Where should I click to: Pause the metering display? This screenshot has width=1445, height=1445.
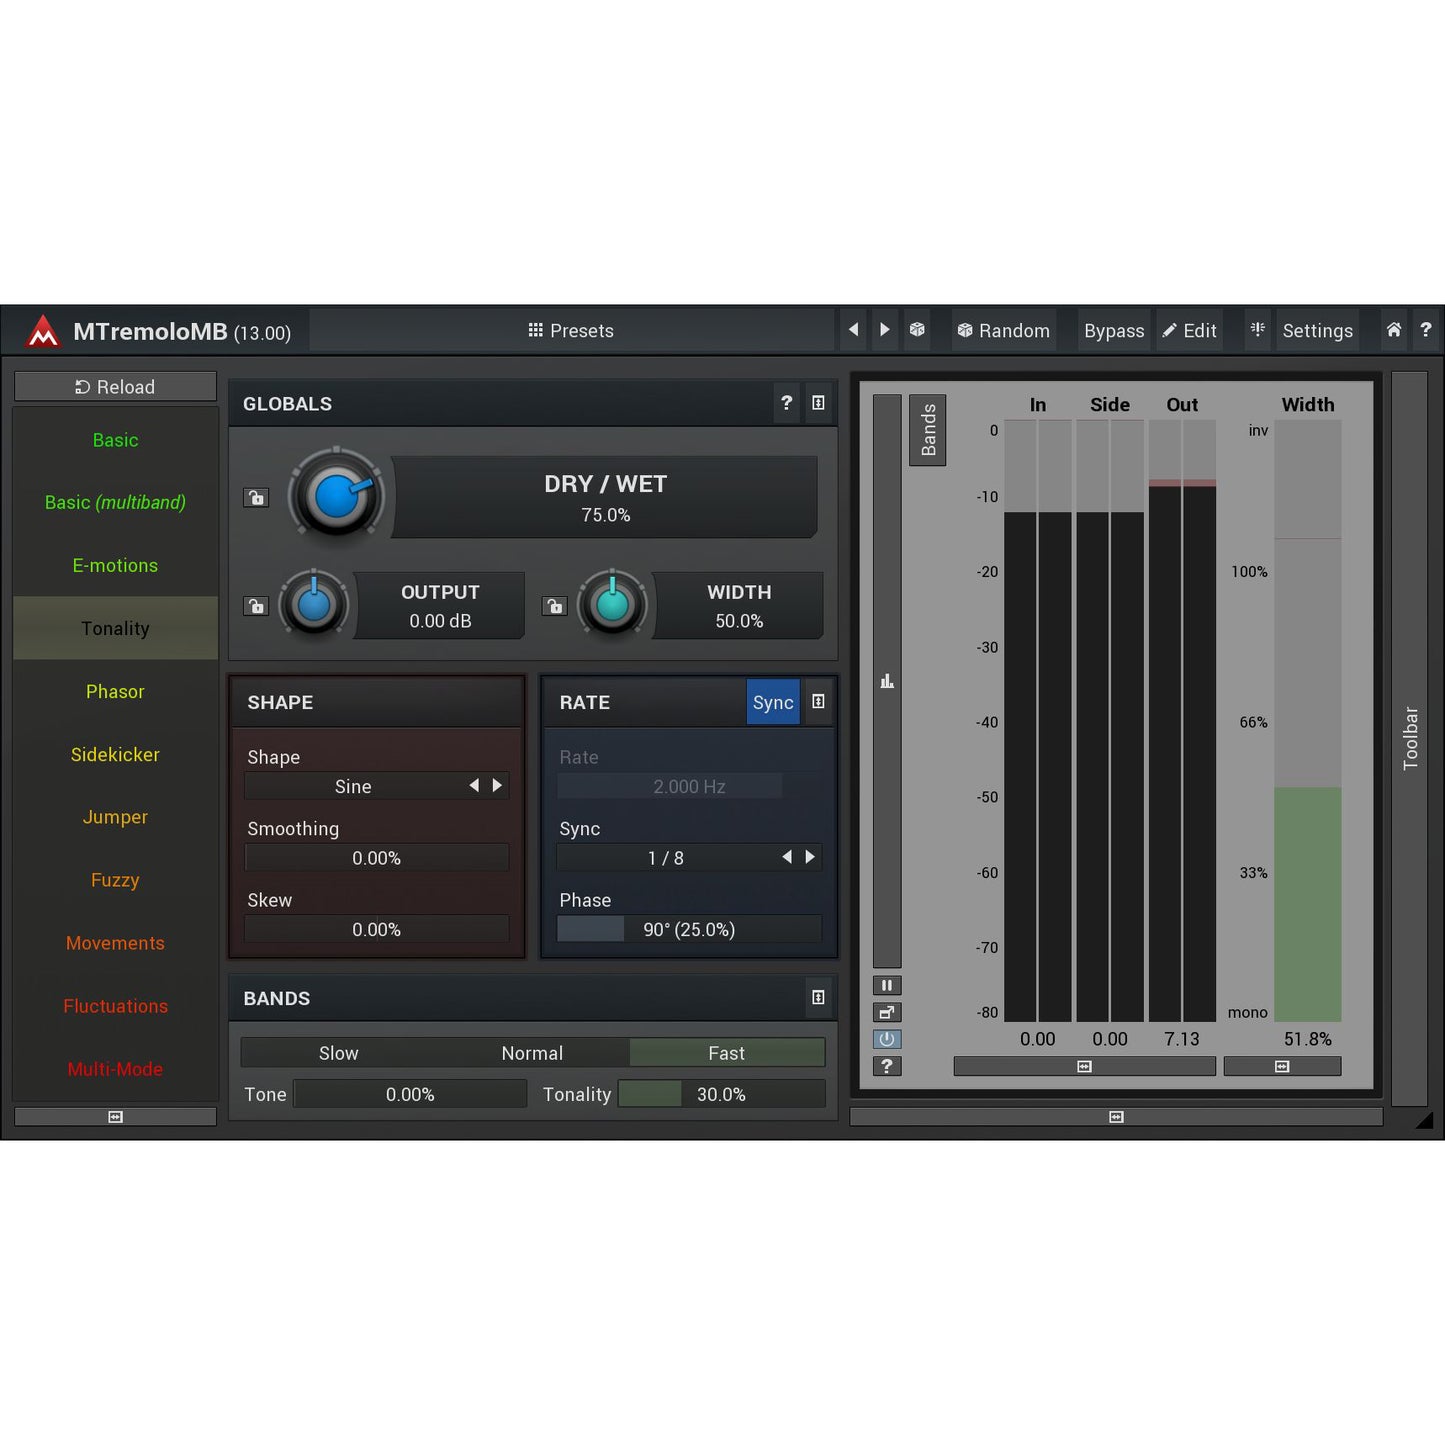886,985
